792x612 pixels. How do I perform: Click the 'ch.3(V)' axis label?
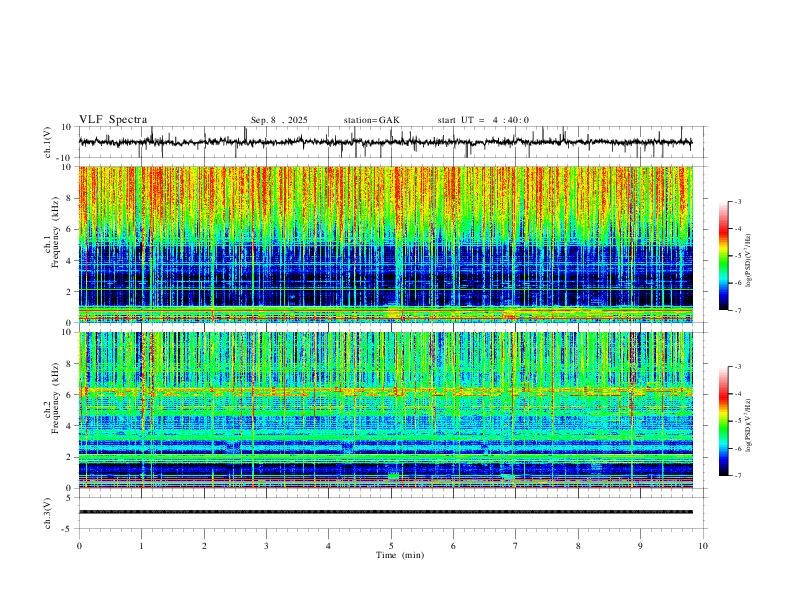point(48,513)
